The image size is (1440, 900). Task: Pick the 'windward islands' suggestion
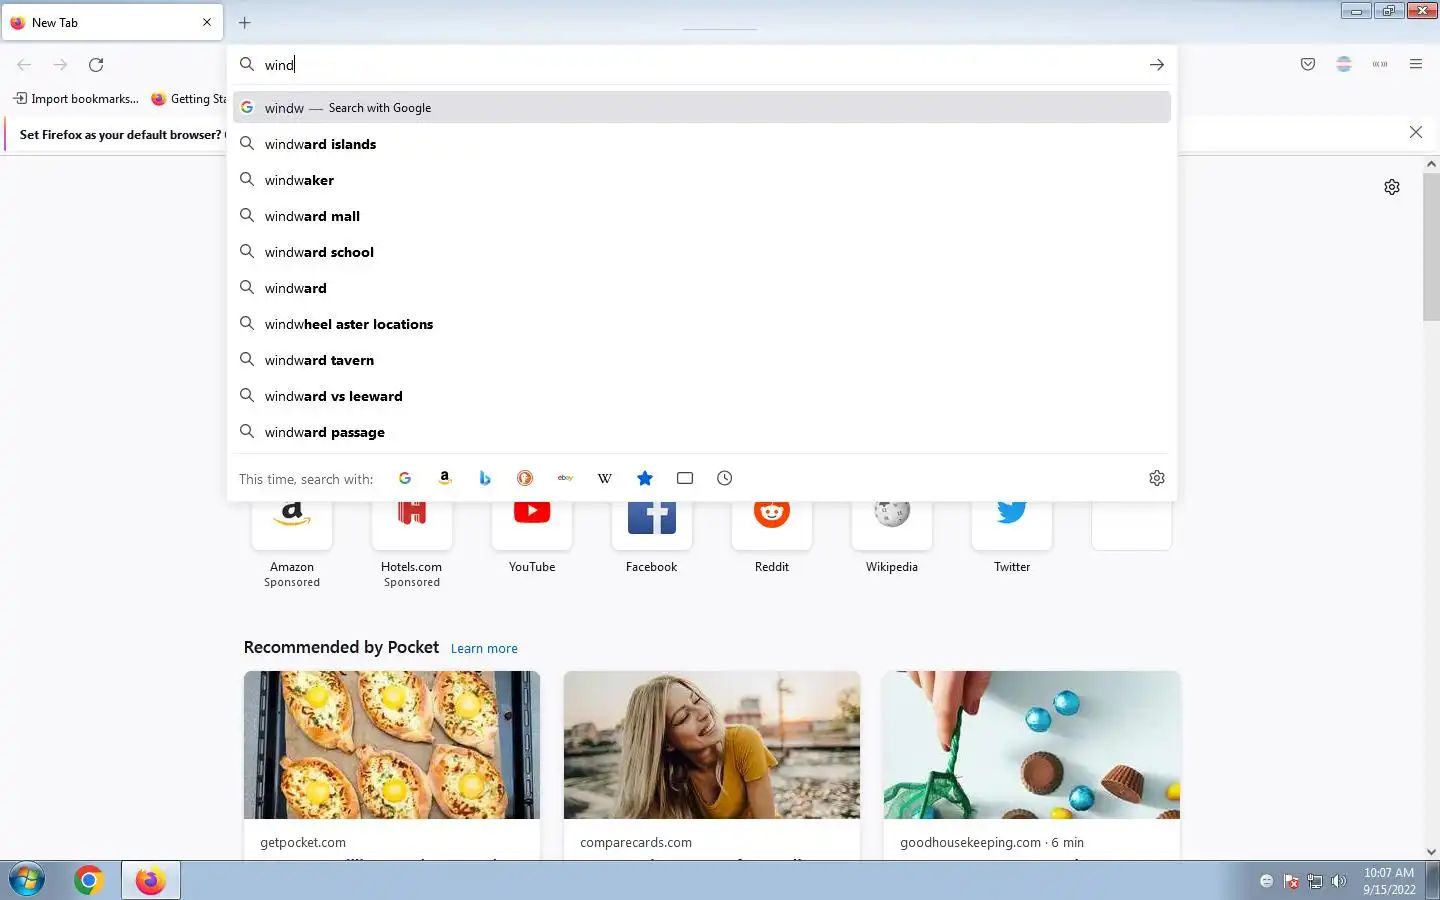pos(702,144)
